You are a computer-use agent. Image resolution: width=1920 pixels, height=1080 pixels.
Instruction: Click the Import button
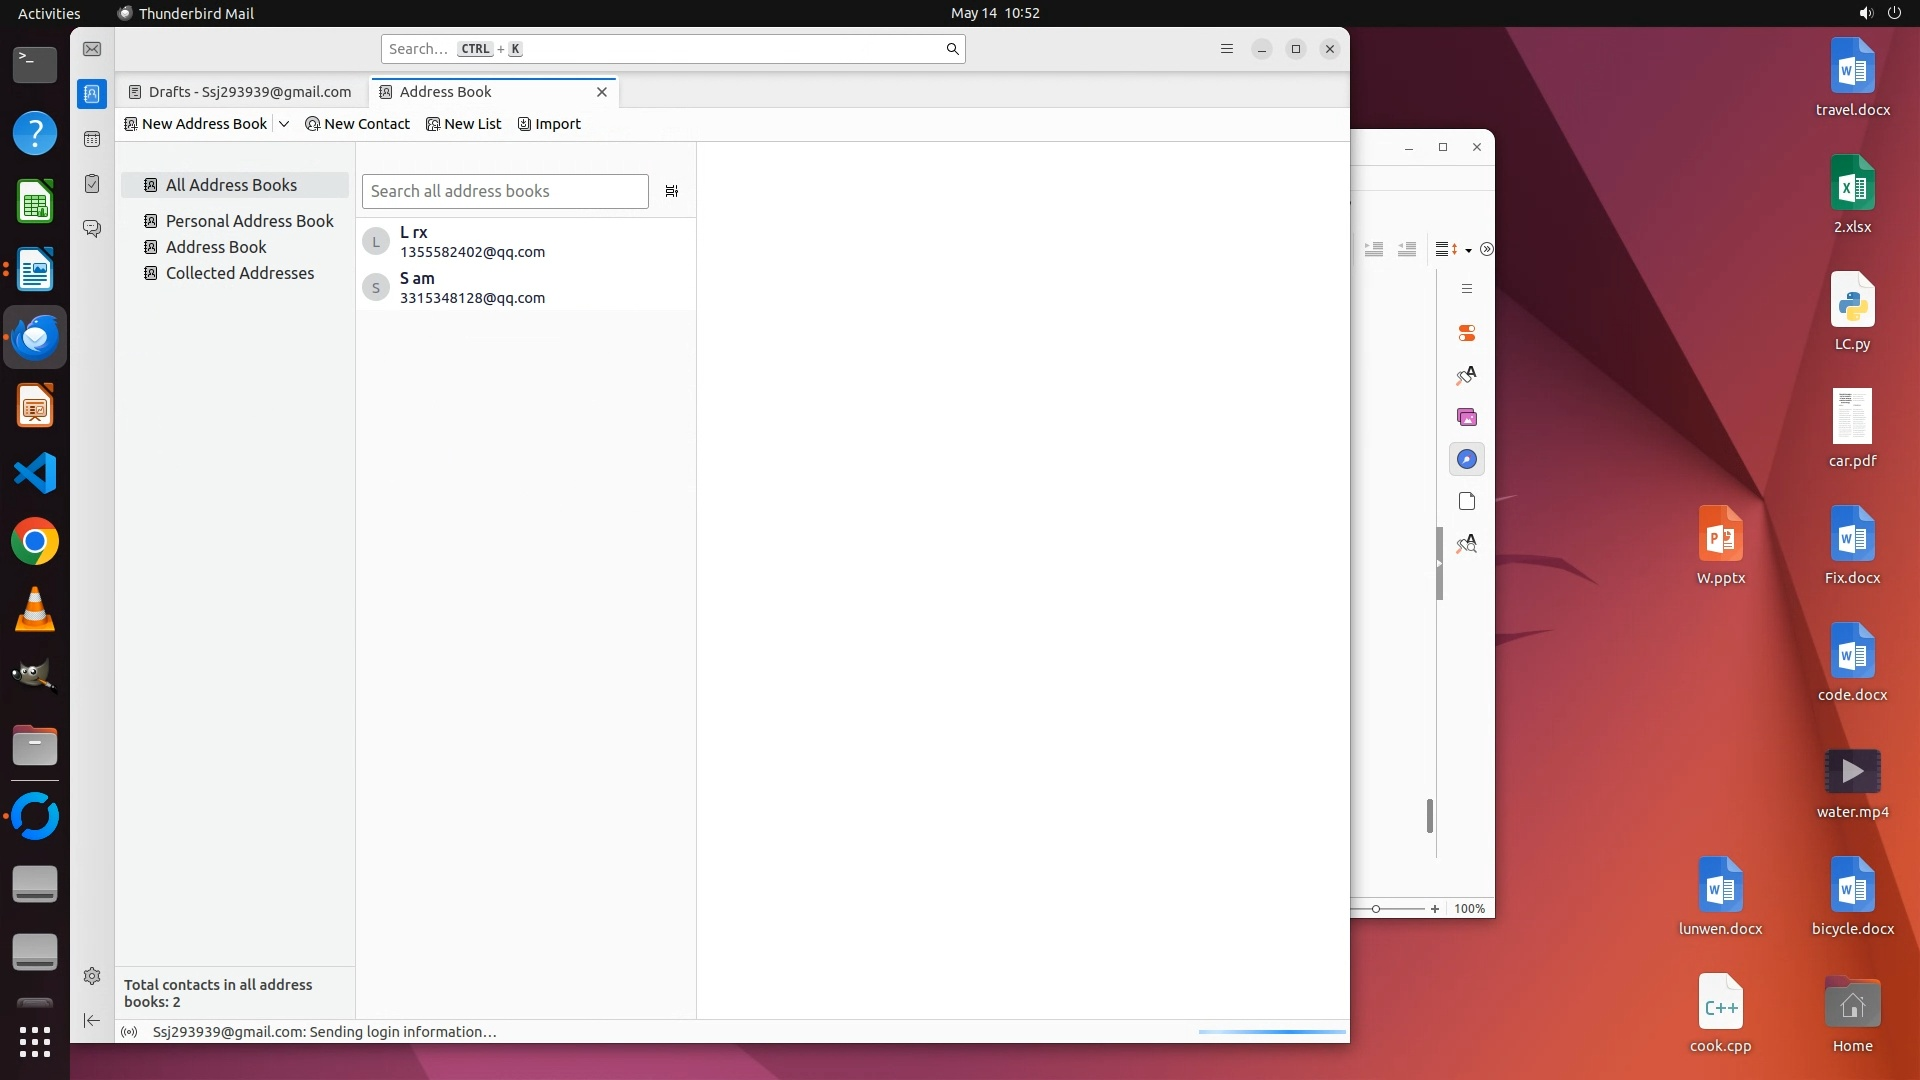tap(549, 124)
